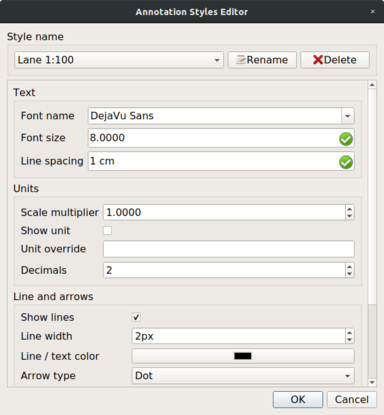Decrease Decimals value with down arrow
The width and height of the screenshot is (384, 415).
[x=349, y=274]
